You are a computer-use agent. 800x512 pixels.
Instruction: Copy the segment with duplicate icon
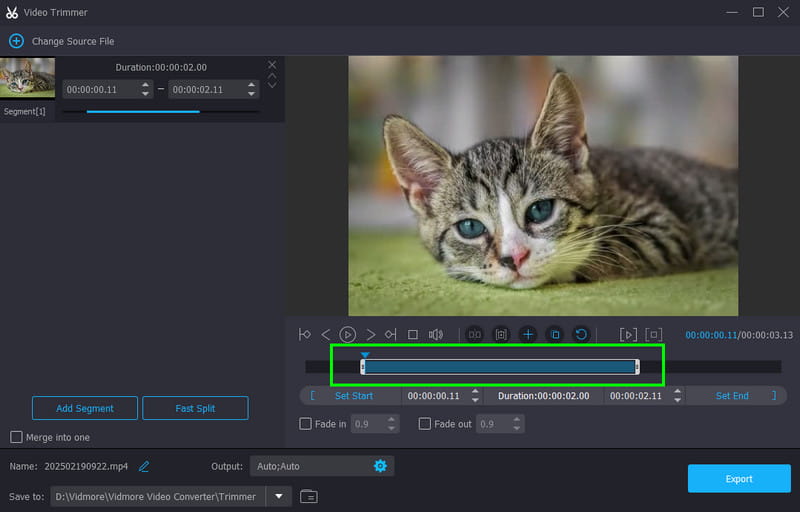pyautogui.click(x=555, y=335)
